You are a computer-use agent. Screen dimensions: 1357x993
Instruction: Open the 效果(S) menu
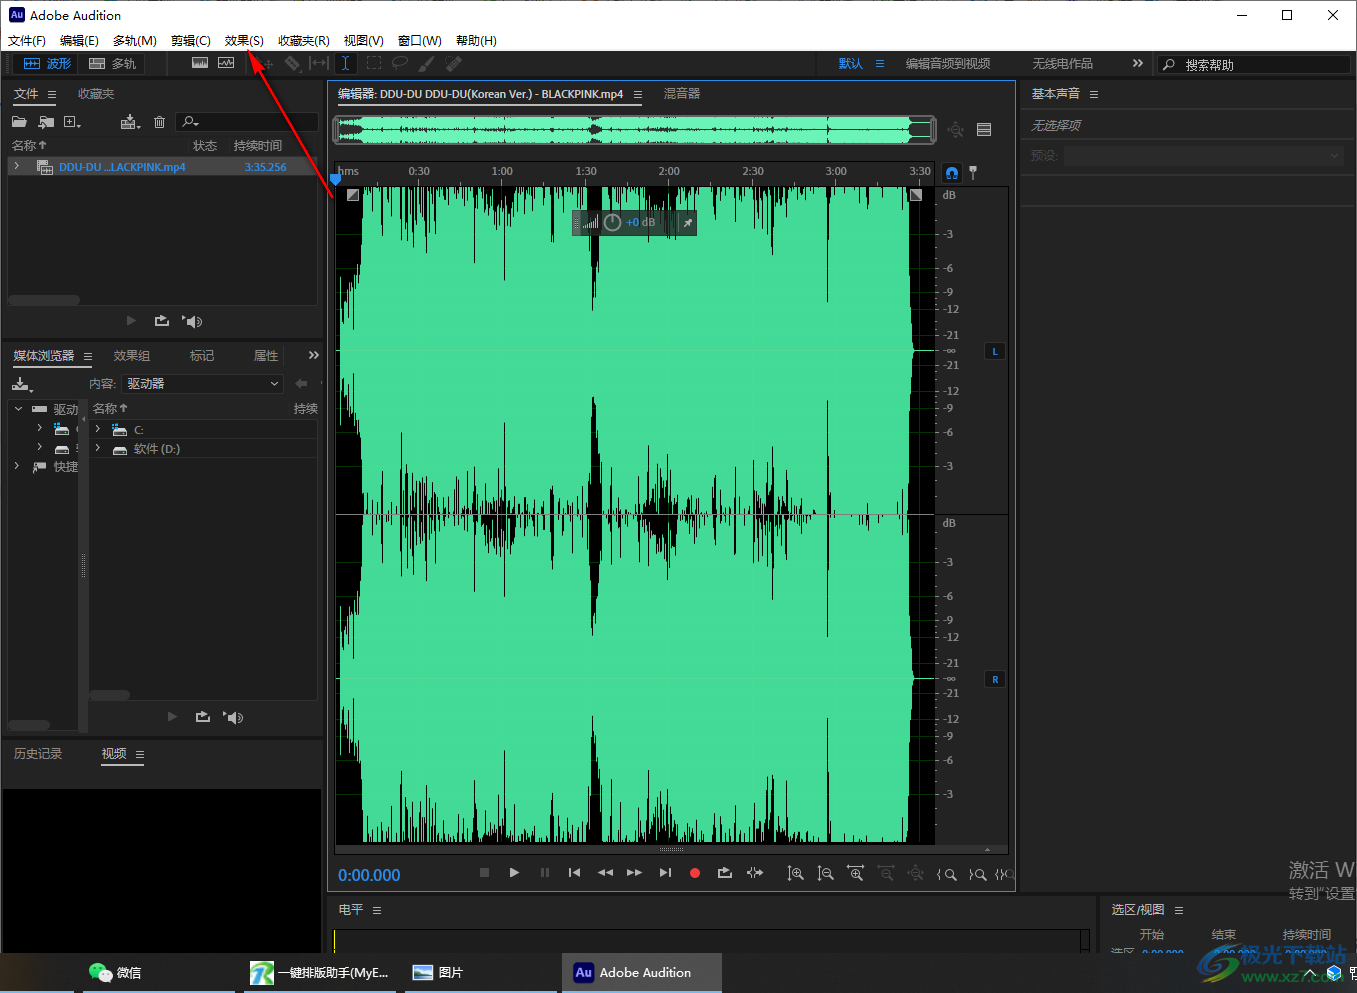(x=244, y=41)
